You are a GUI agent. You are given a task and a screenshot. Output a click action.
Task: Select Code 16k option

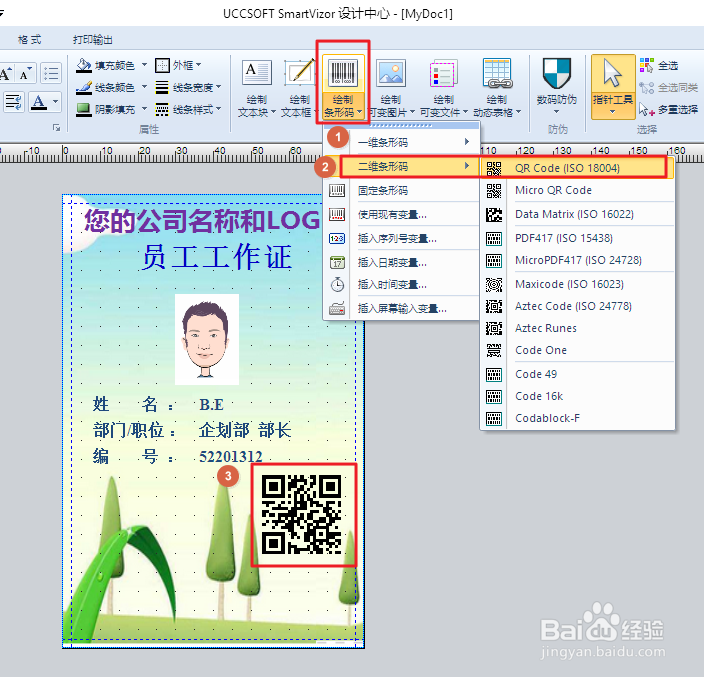point(578,396)
